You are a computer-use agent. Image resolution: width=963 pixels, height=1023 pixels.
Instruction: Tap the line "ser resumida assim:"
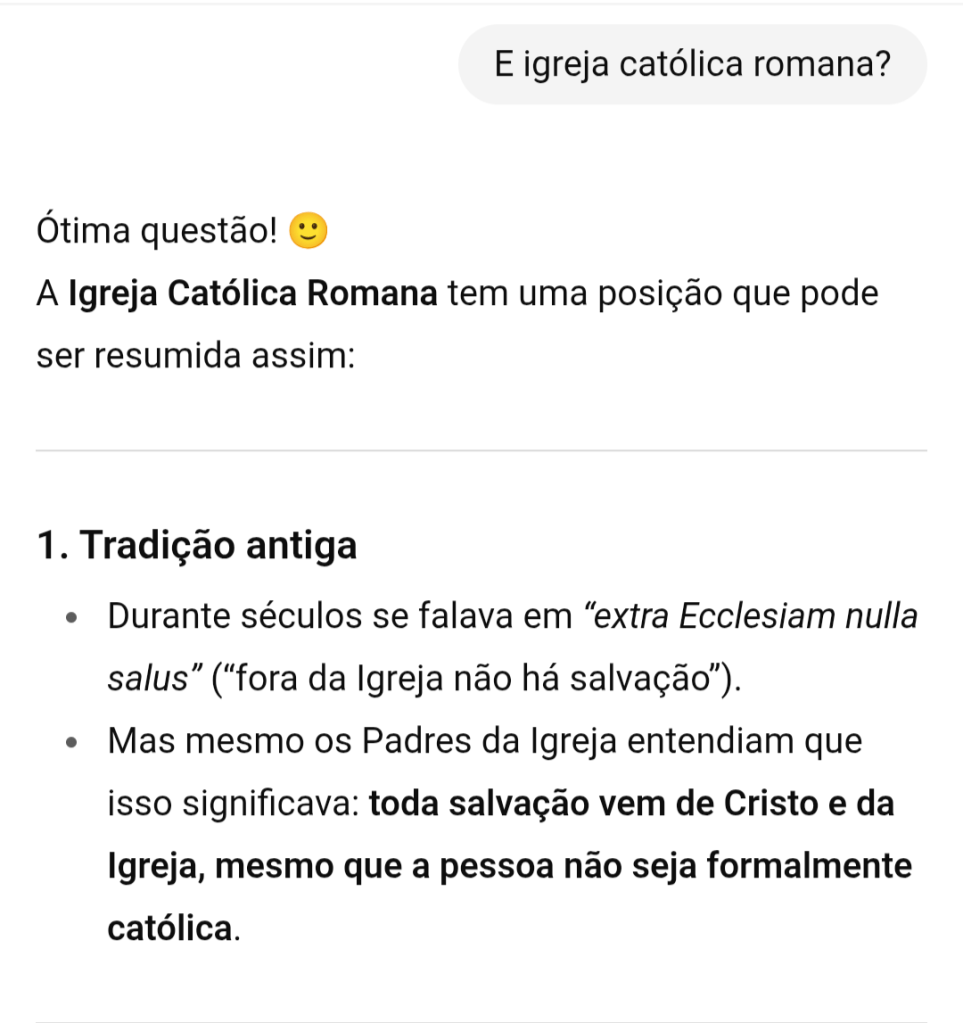pos(196,357)
